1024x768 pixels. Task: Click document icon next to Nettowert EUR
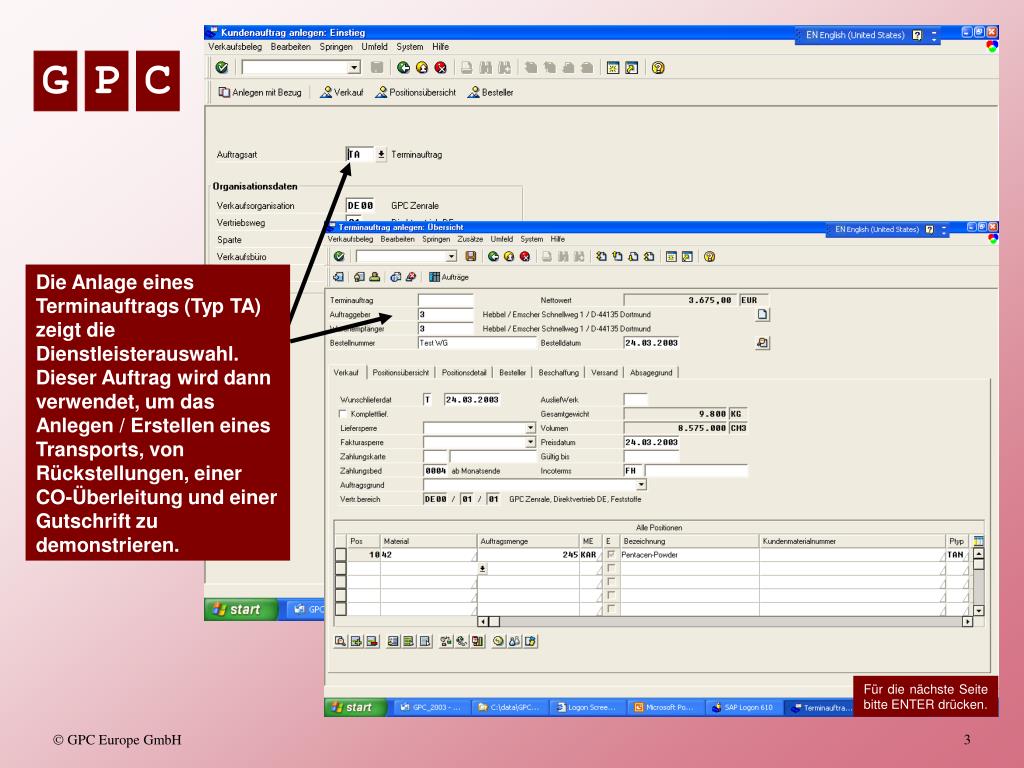coord(762,314)
